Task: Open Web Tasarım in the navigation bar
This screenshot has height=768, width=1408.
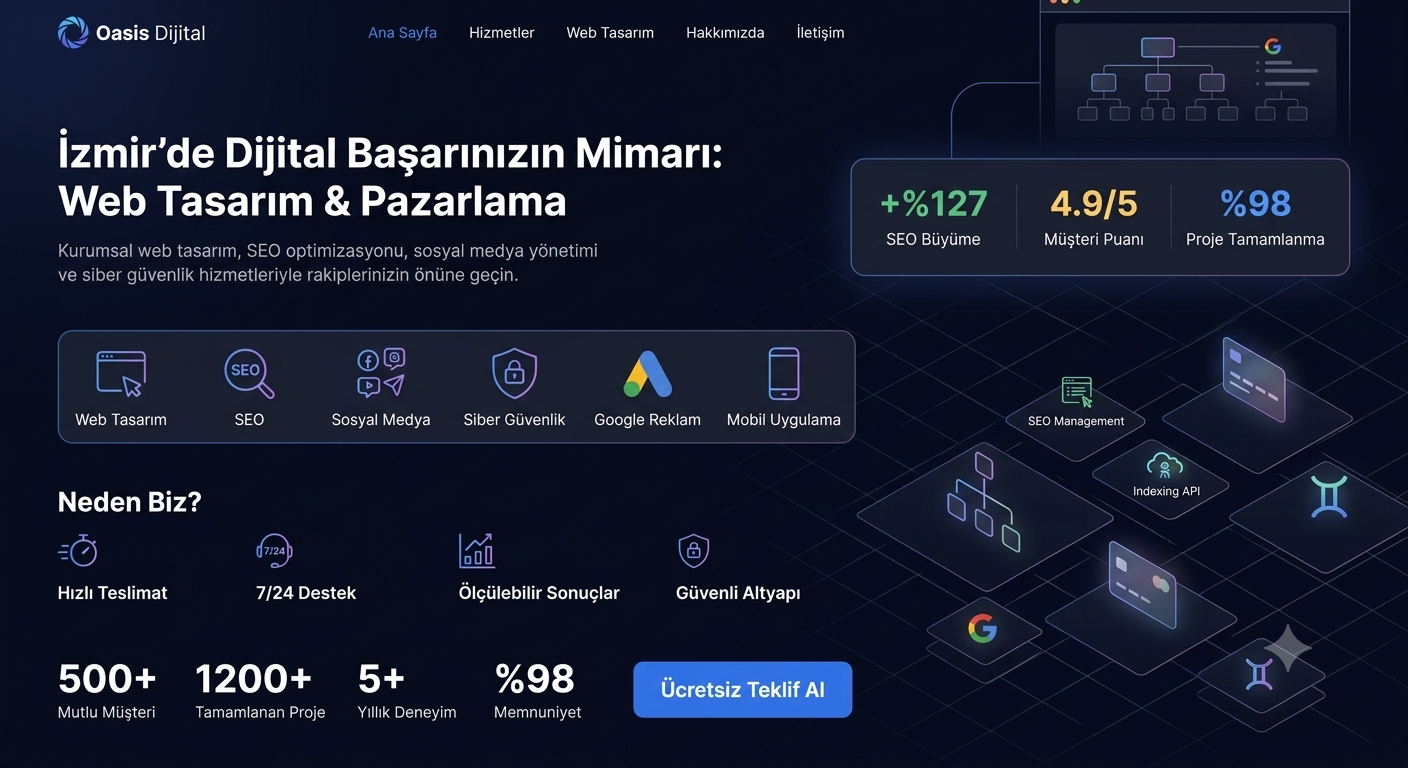Action: coord(610,33)
